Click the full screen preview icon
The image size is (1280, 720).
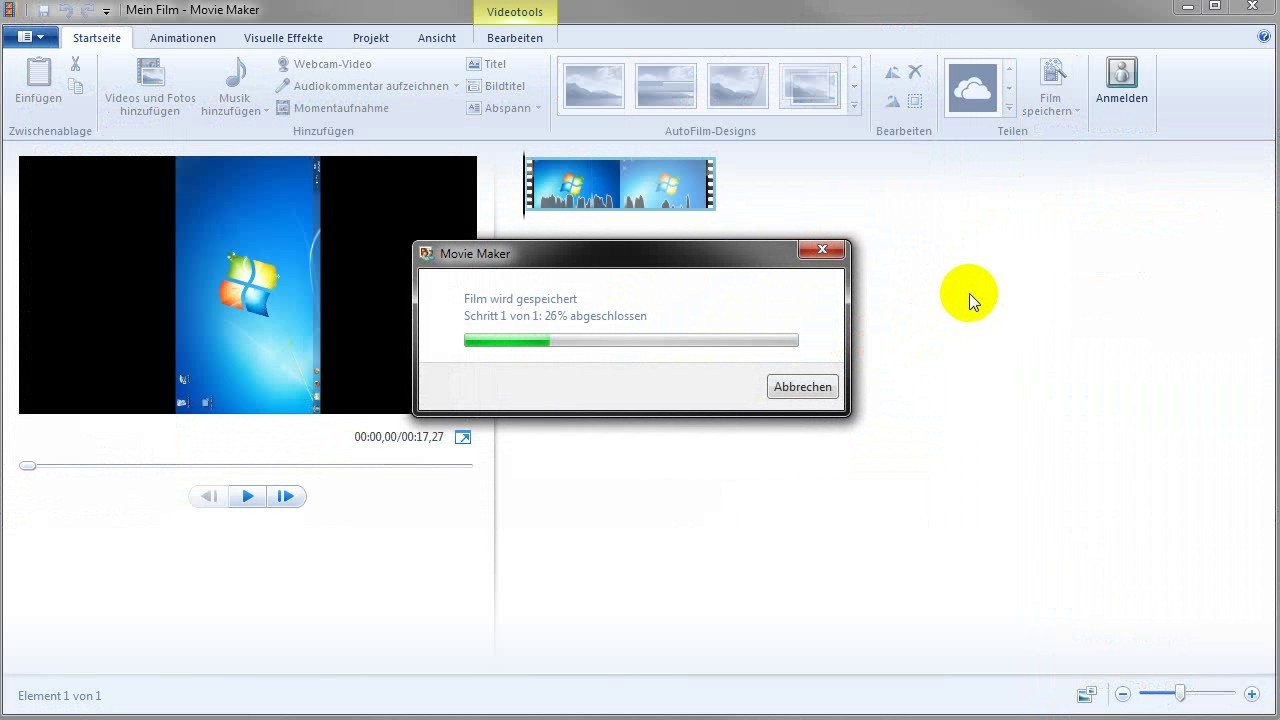(x=462, y=437)
